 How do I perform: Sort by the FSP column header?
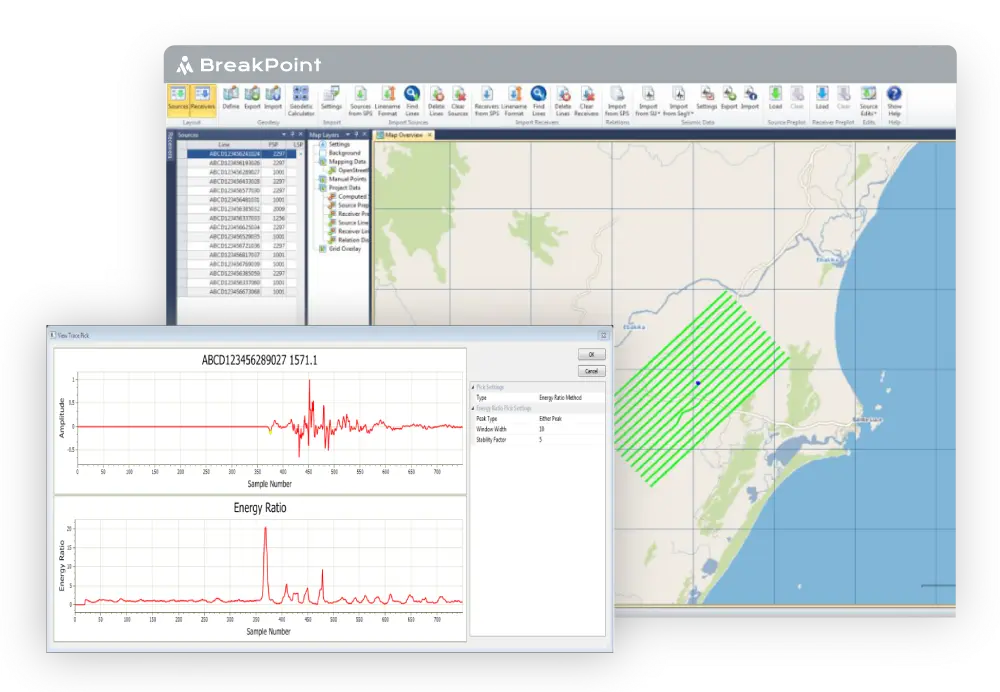pos(274,145)
